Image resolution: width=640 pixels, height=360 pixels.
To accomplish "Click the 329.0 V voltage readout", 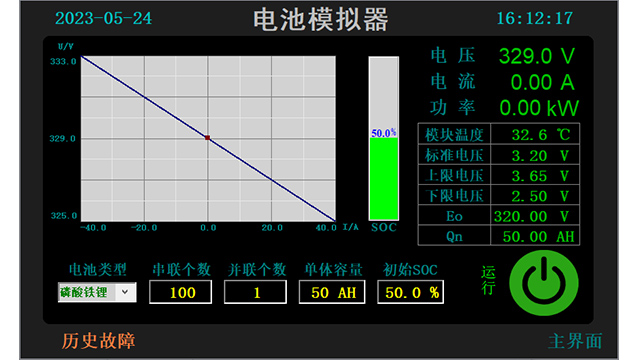I will (537, 56).
